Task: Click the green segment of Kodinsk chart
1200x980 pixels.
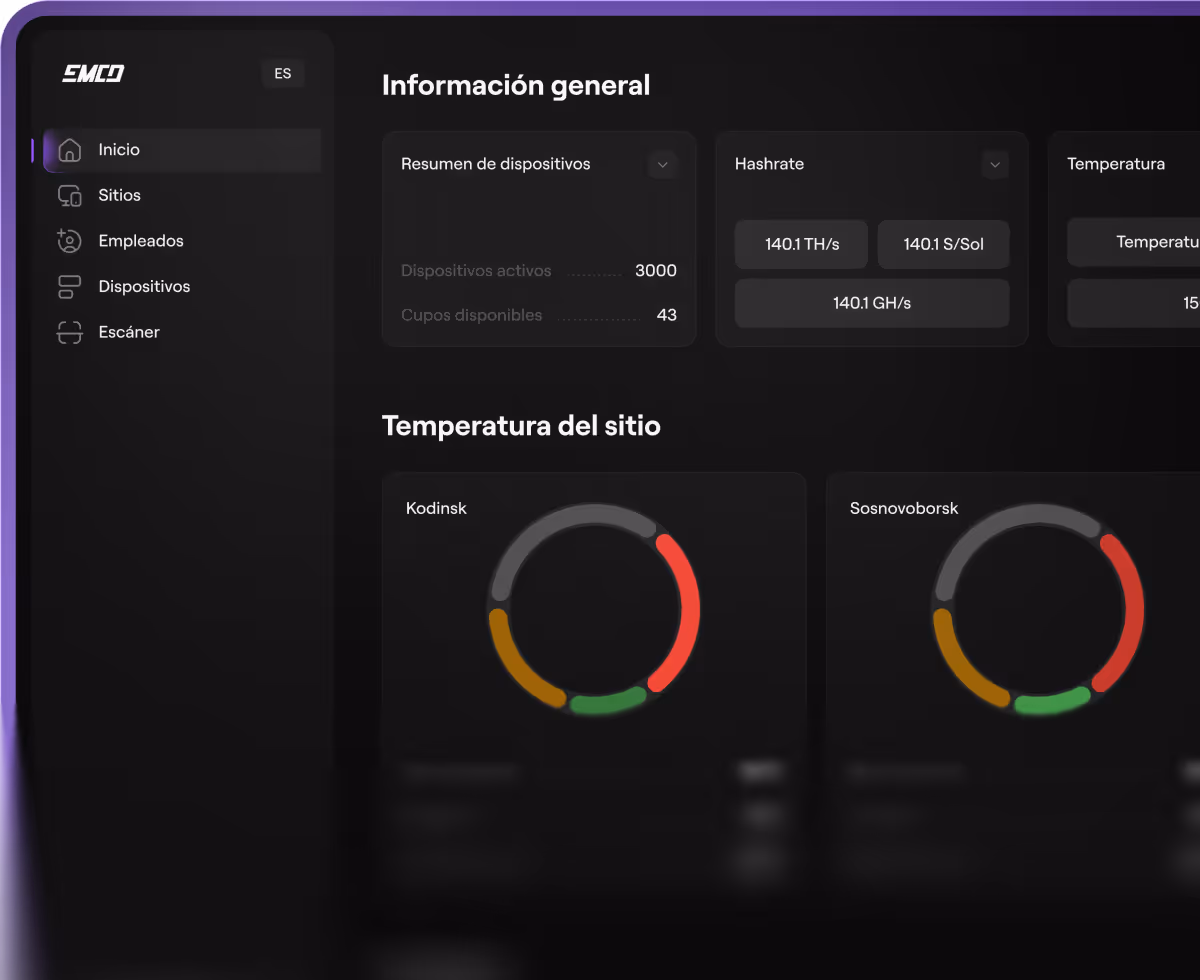Action: (608, 701)
